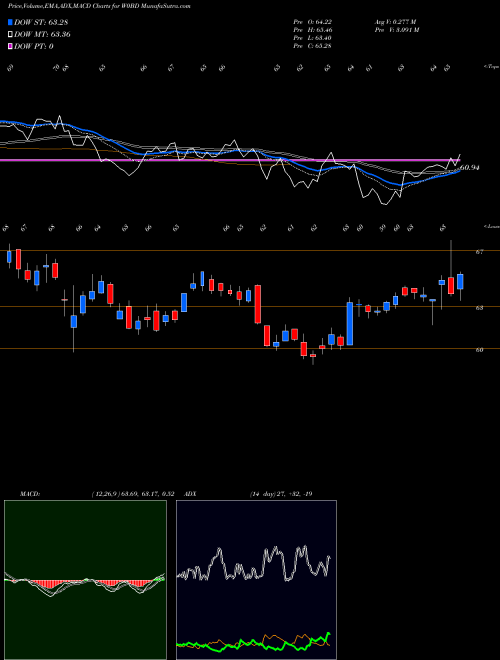The image size is (500, 660).
Task: Click the 63 price axis label
Action: pos(479,308)
